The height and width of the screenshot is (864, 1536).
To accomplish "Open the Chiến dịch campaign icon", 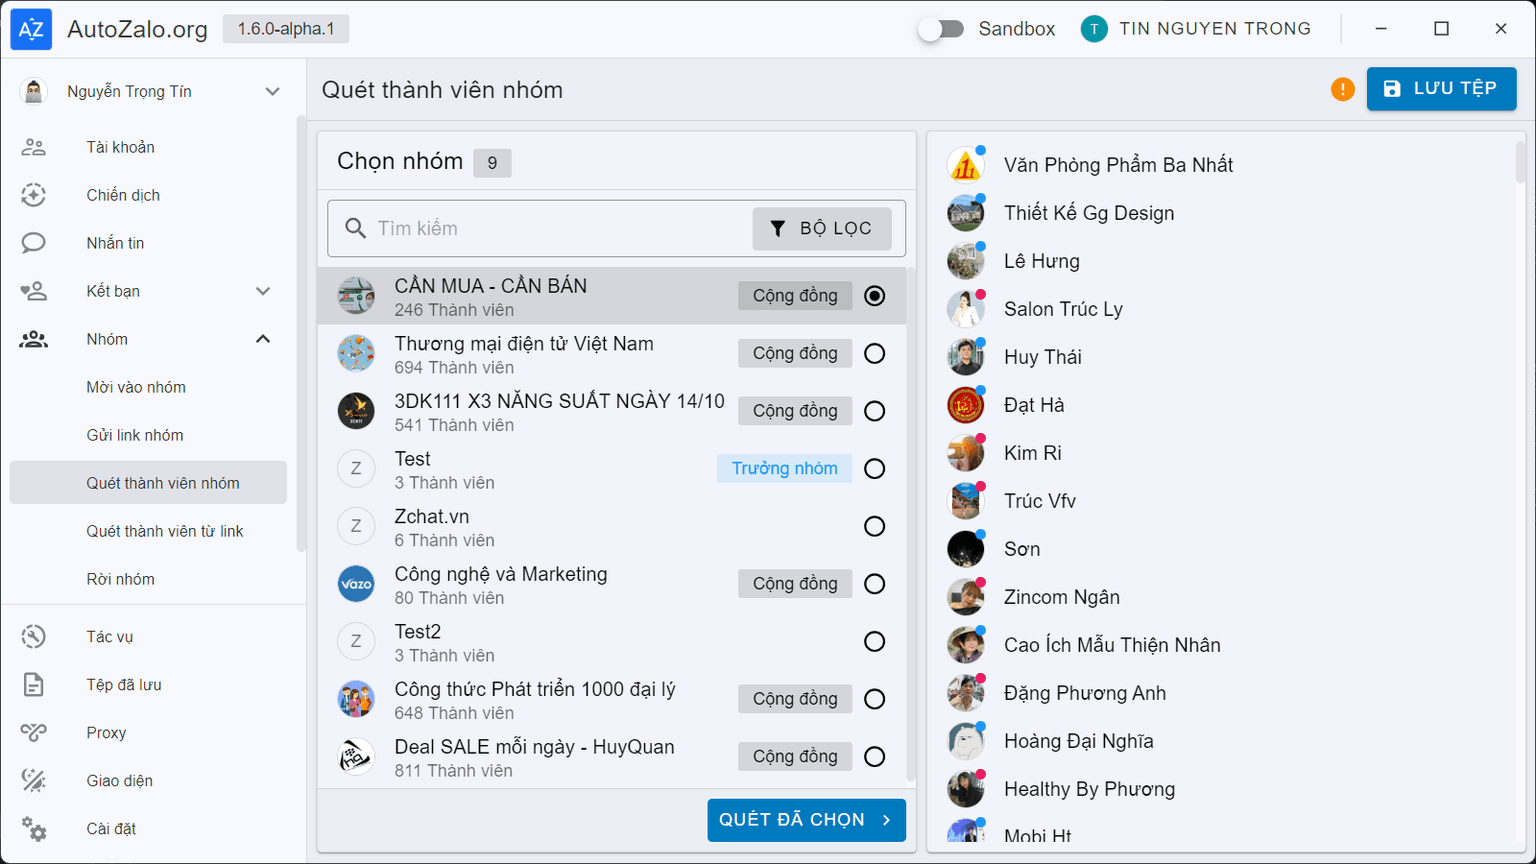I will point(34,195).
